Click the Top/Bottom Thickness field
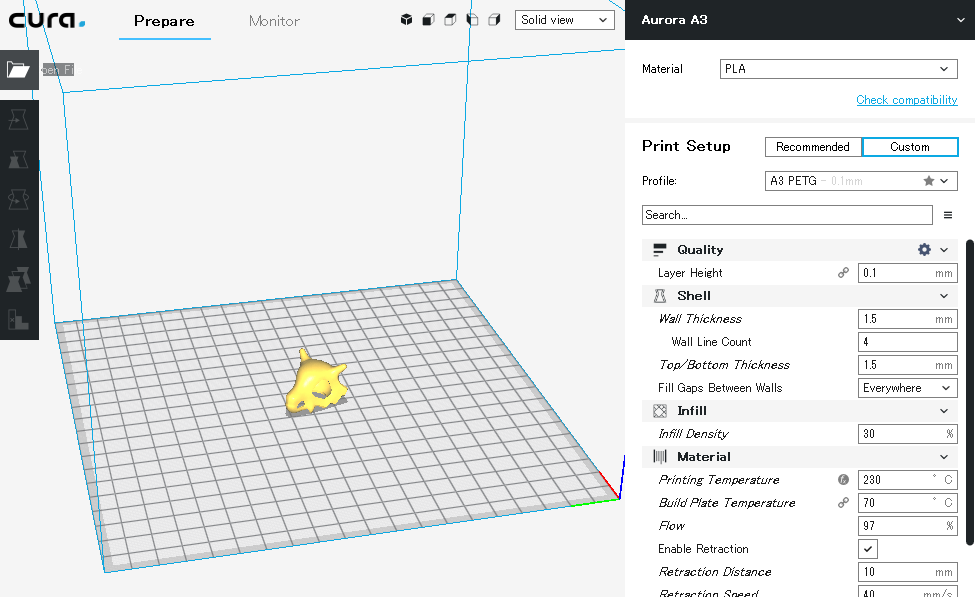The image size is (975, 597). 908,365
